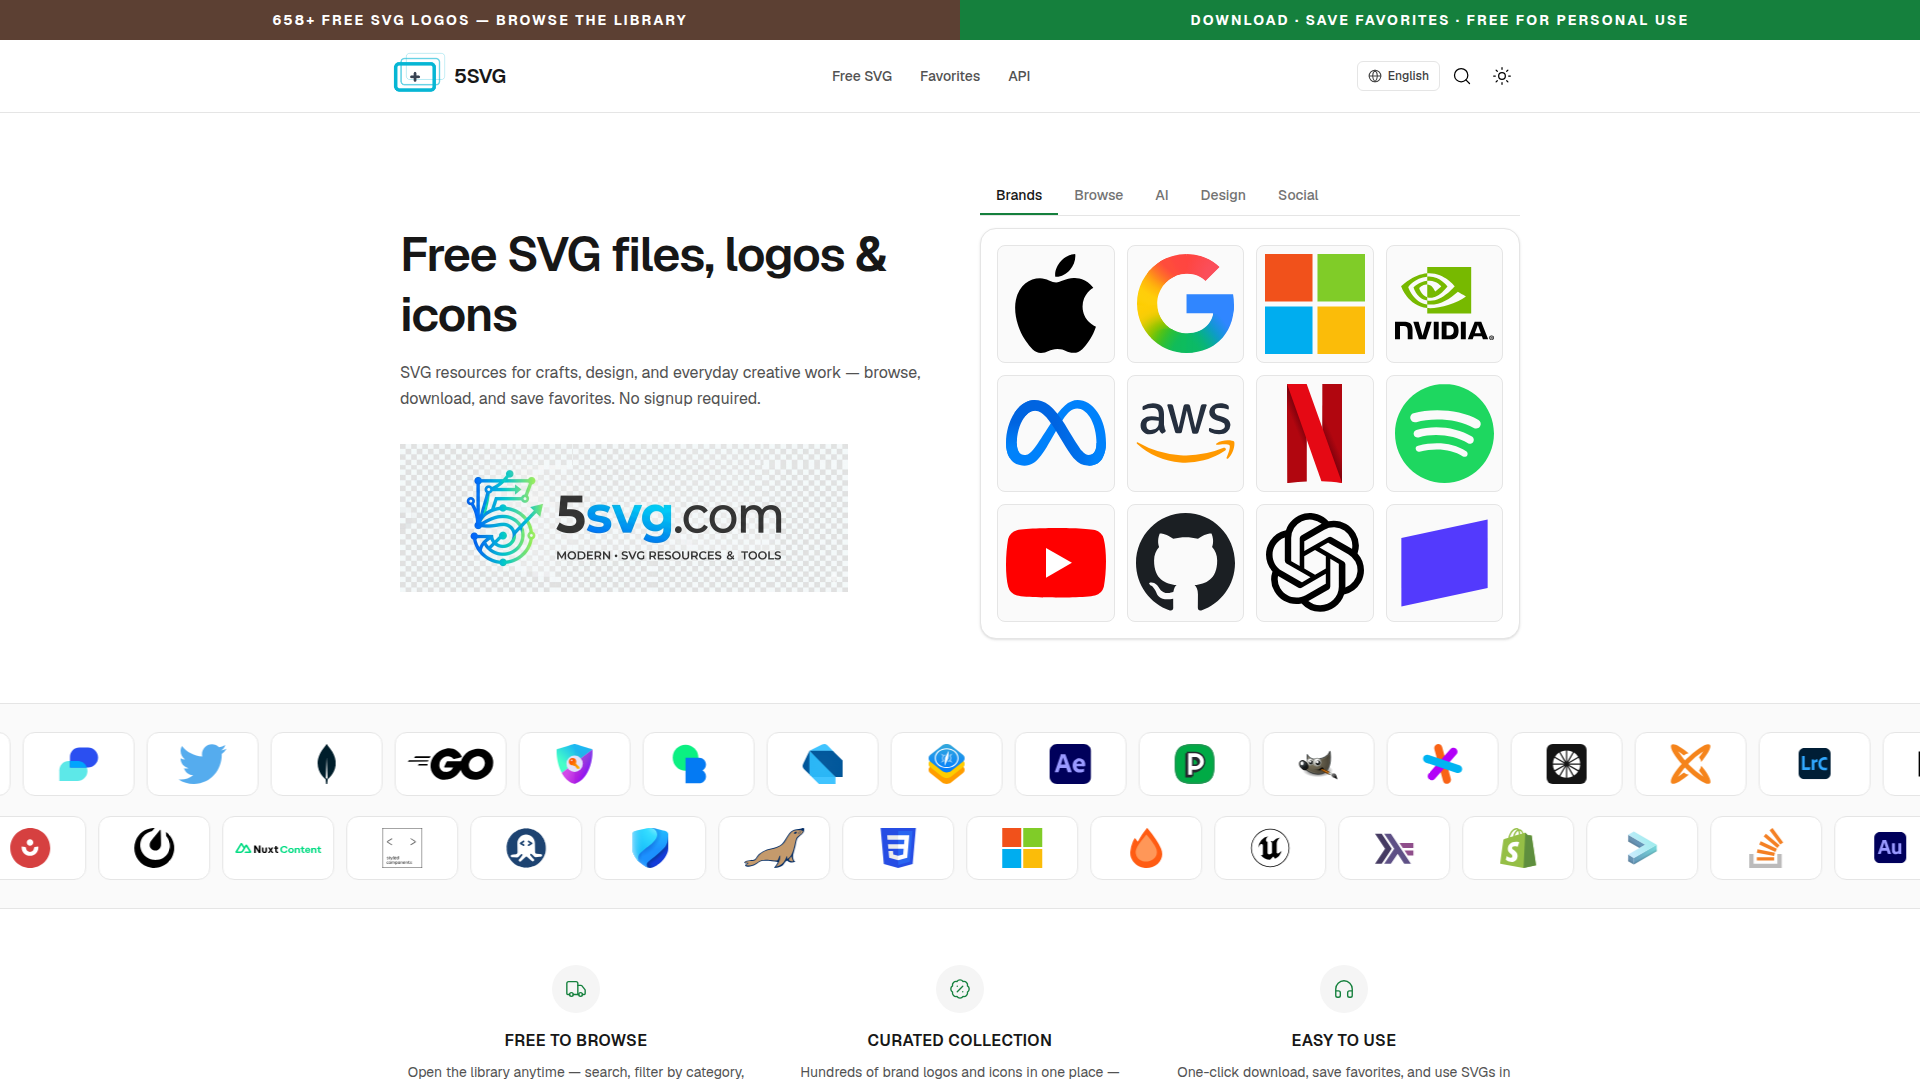Image resolution: width=1920 pixels, height=1080 pixels.
Task: Click the green download favorites banner
Action: (x=1440, y=20)
